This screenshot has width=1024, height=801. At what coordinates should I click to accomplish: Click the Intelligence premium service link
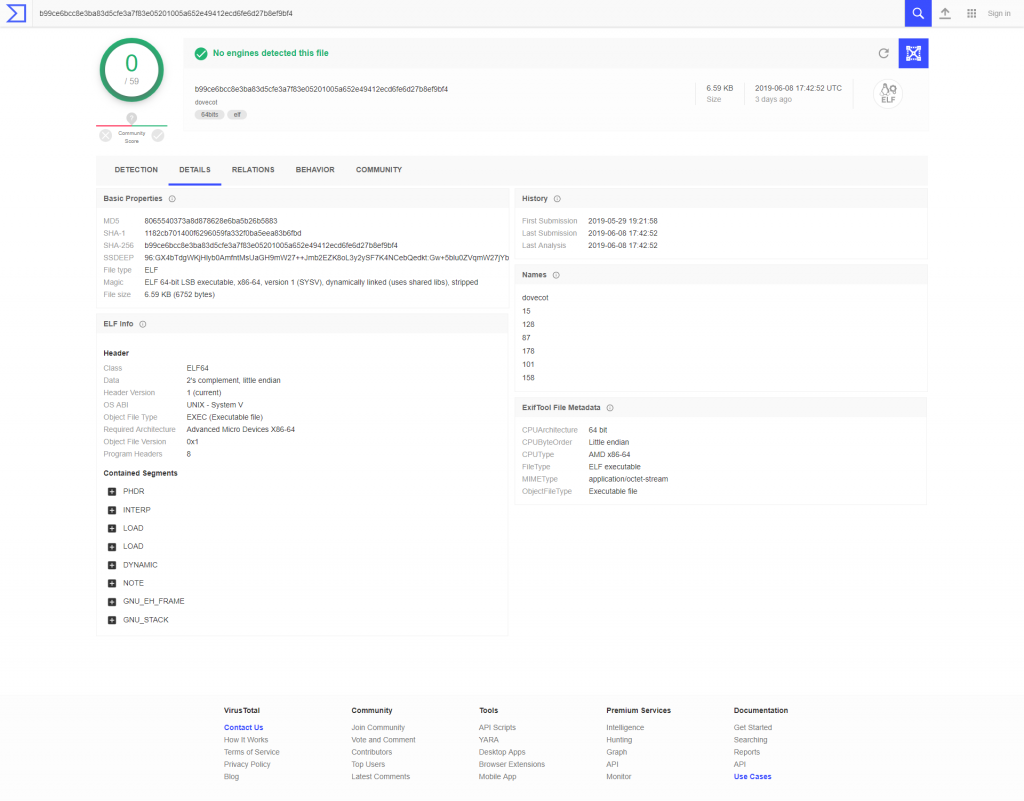[625, 727]
